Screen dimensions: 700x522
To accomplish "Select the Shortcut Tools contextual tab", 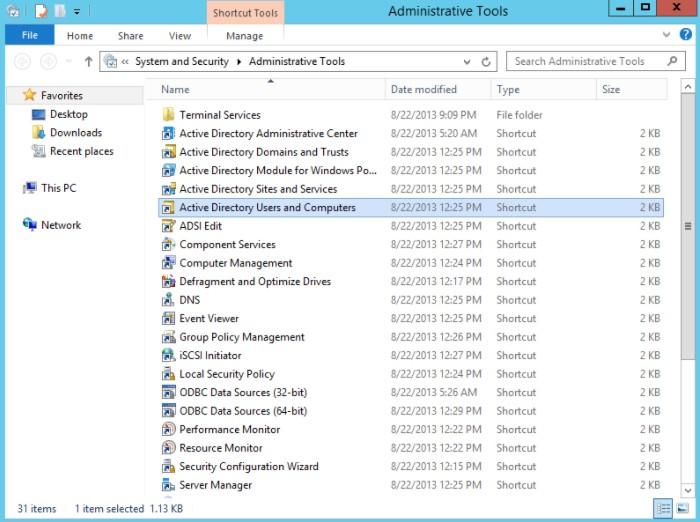I will click(246, 13).
